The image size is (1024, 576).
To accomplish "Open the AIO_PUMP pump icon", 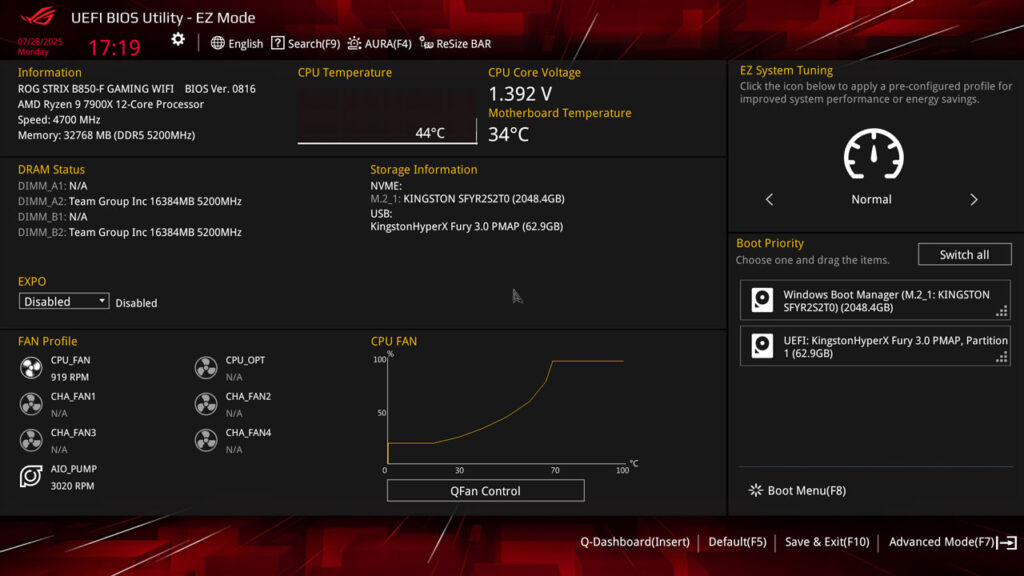I will pyautogui.click(x=29, y=477).
